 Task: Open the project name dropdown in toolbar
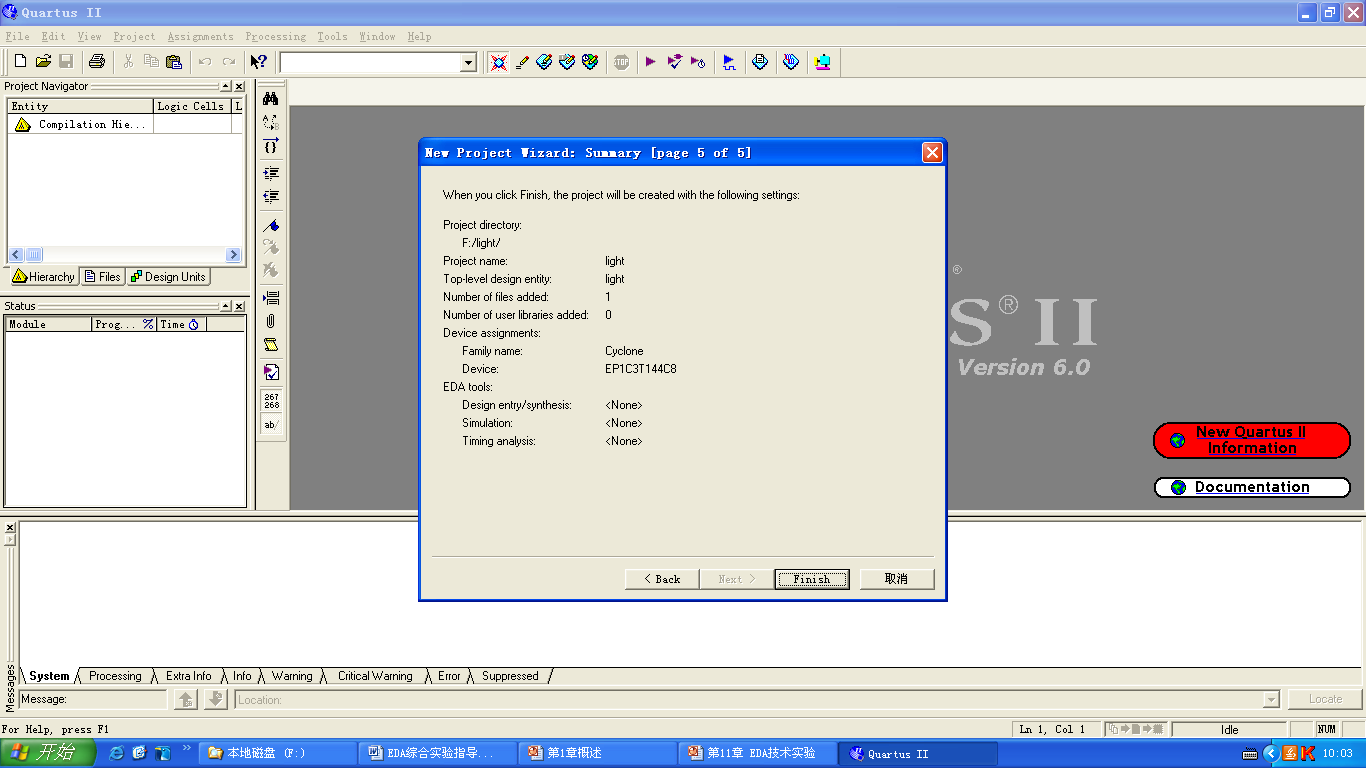(x=468, y=63)
